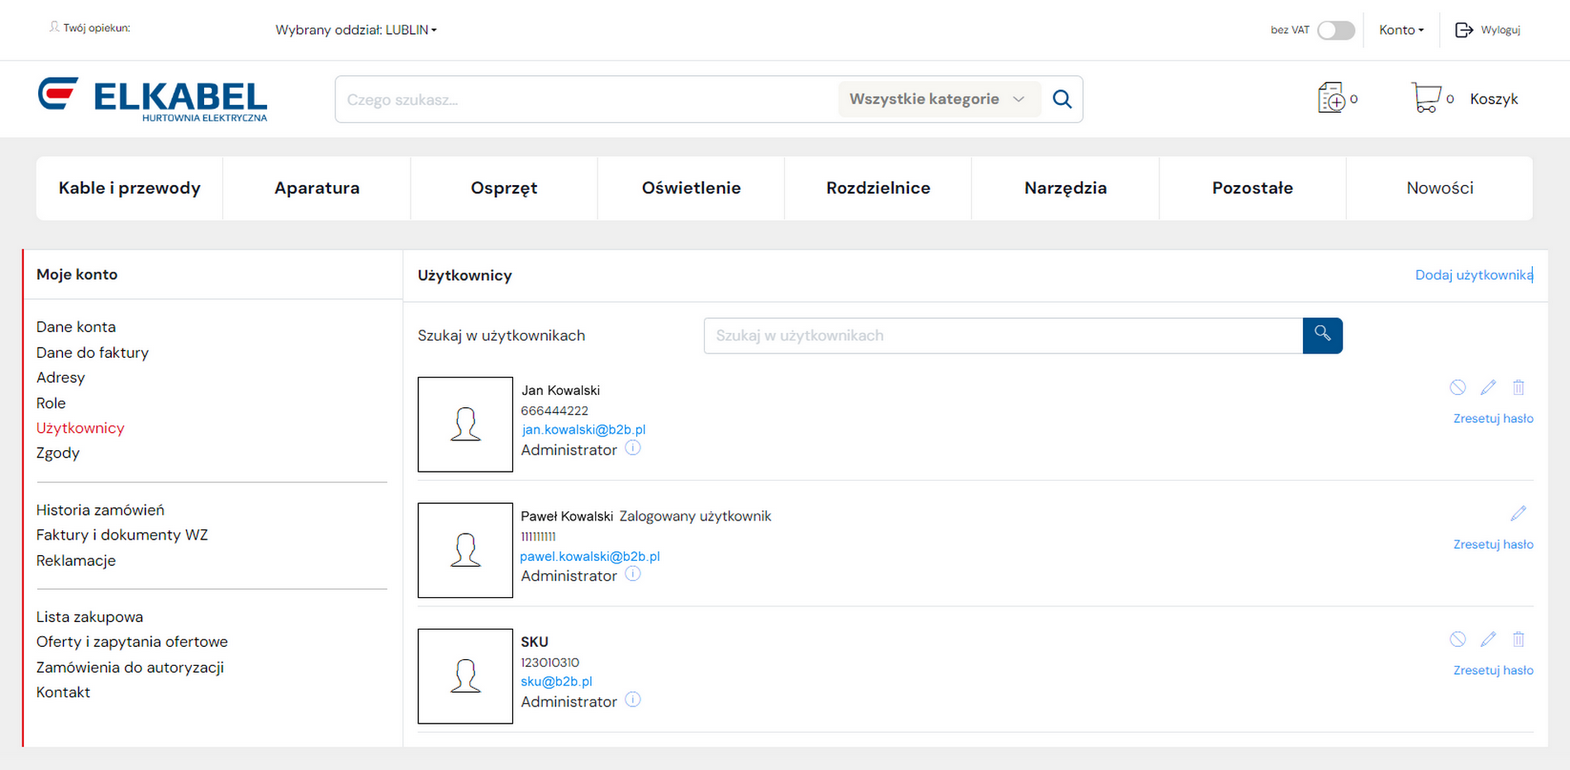Open the shopping list icon next to cart

tap(1331, 98)
